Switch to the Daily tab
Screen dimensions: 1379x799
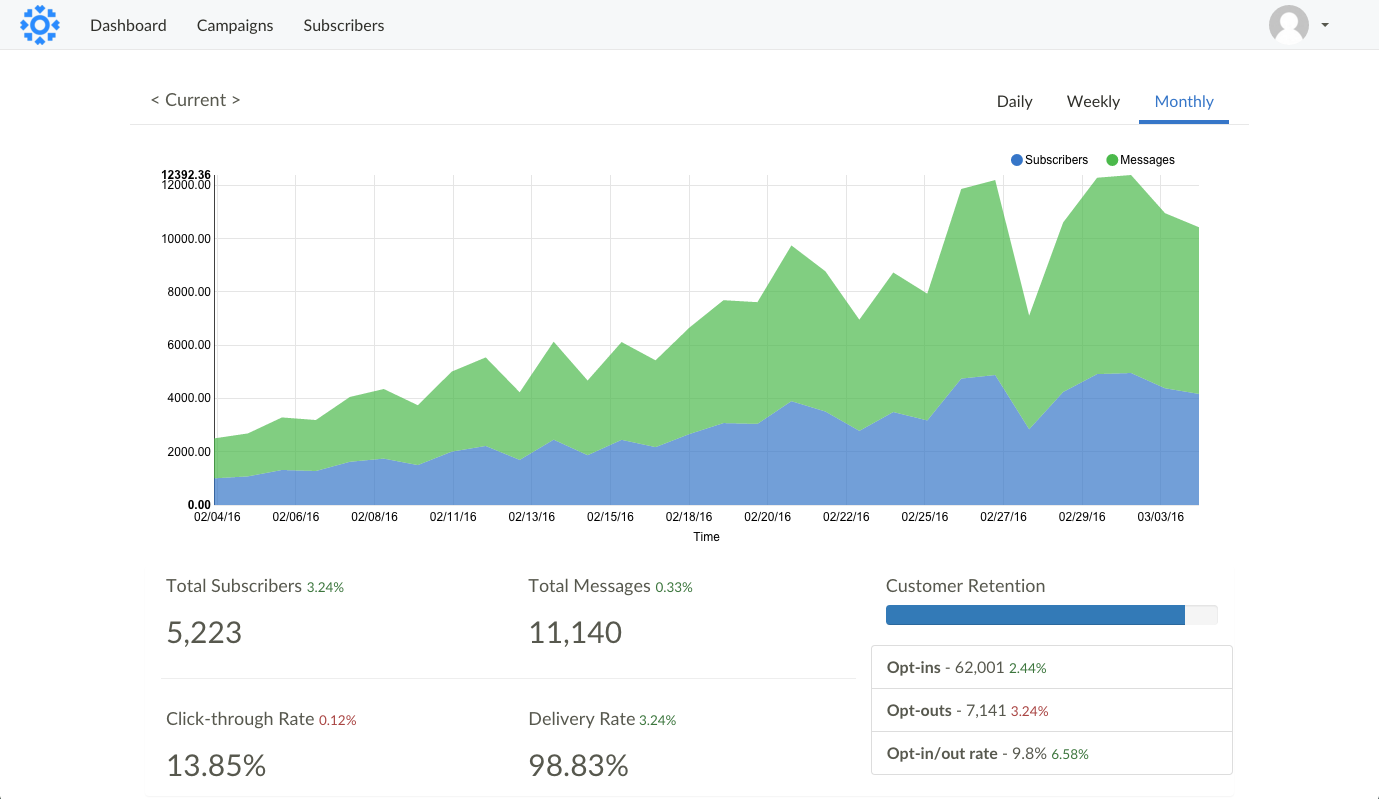click(1015, 101)
